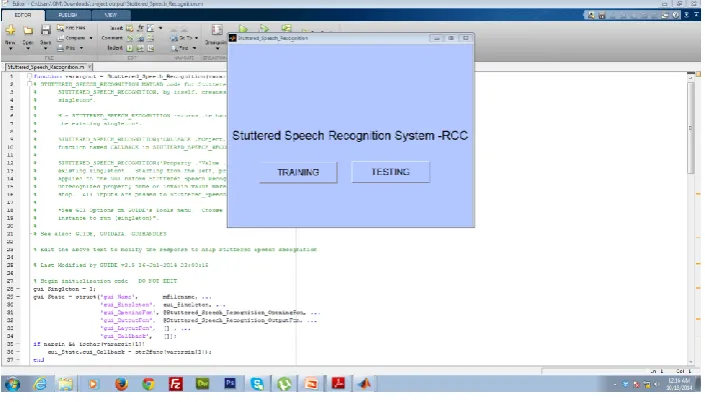Open Photoshop from the taskbar

click(230, 384)
